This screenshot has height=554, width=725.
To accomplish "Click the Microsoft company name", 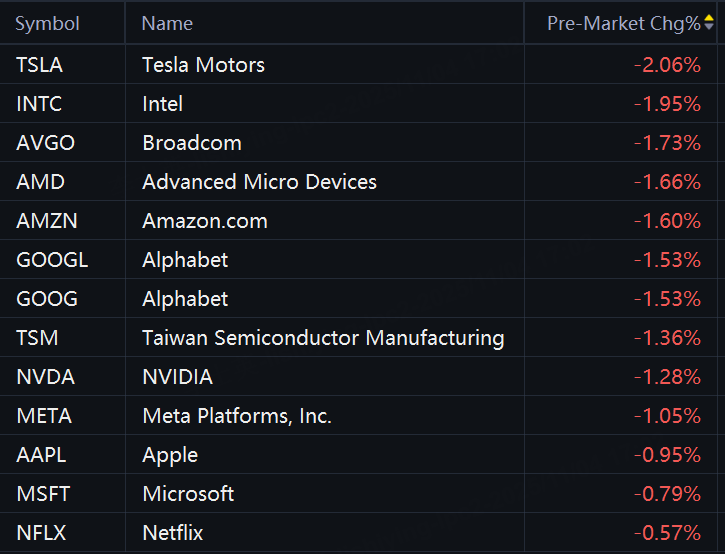I will (x=188, y=494).
